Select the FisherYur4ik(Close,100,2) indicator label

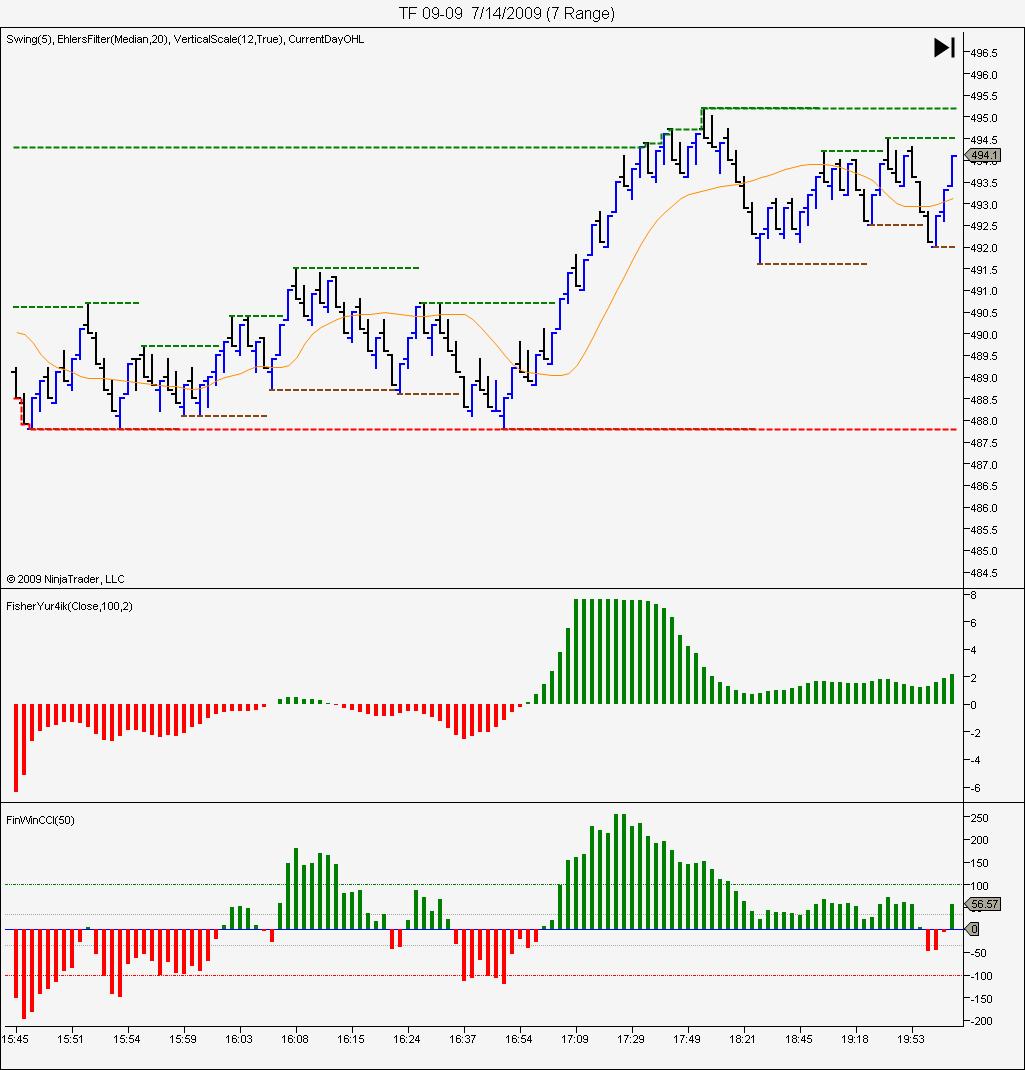point(69,606)
